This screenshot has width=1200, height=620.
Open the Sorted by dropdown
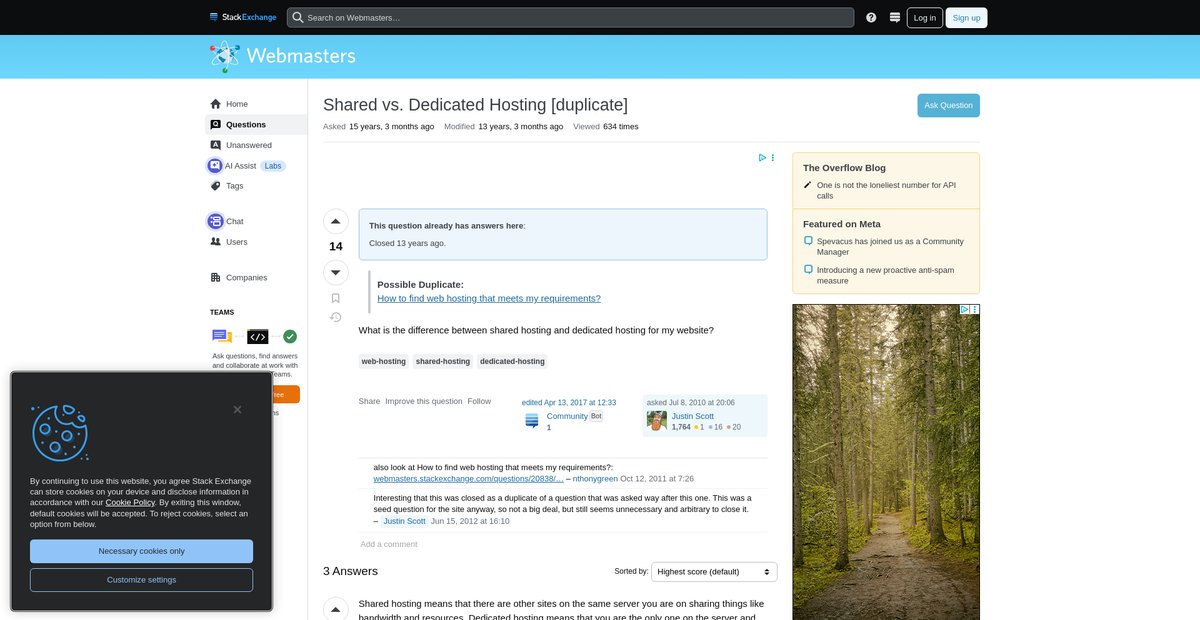pyautogui.click(x=714, y=572)
